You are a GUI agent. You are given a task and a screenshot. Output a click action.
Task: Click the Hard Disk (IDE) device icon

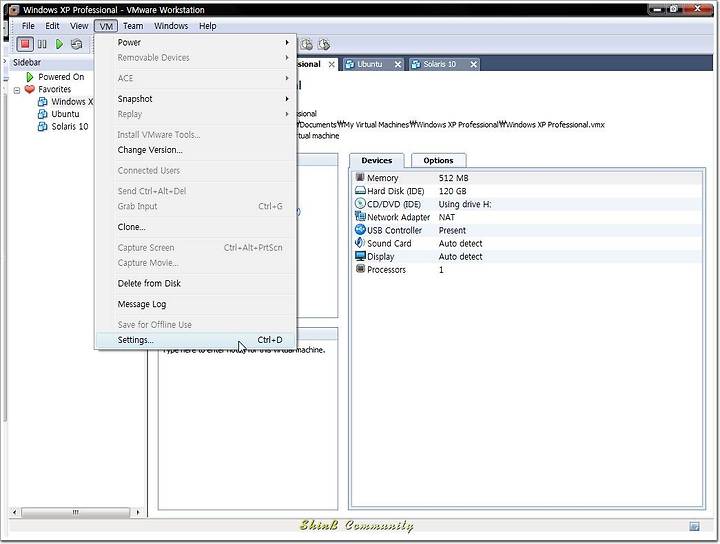click(x=360, y=191)
